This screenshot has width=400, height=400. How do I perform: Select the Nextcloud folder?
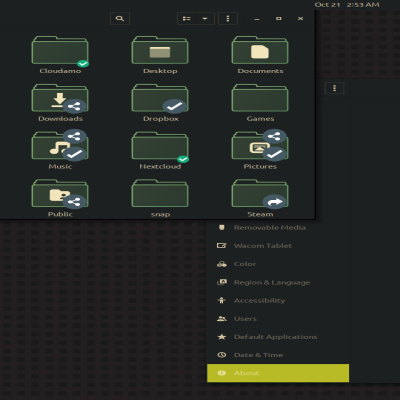point(160,146)
